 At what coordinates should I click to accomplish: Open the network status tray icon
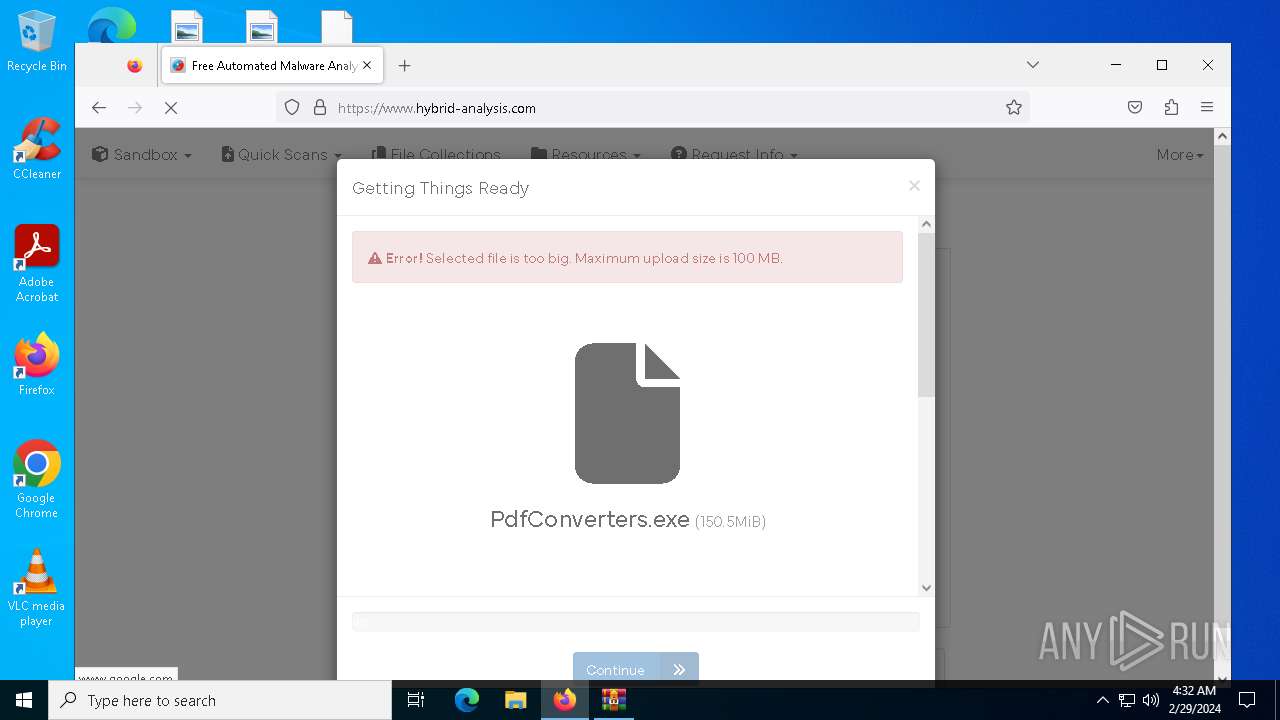pyautogui.click(x=1127, y=700)
